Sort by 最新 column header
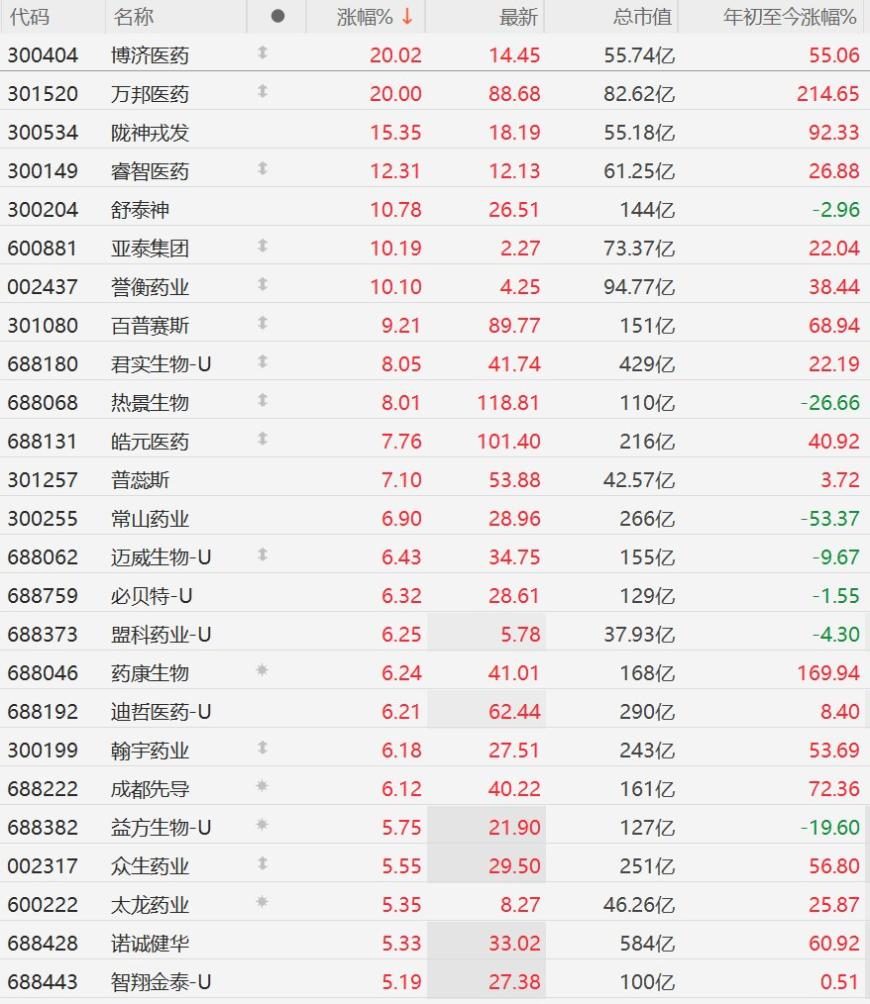Viewport: 870px width, 1004px height. click(x=519, y=17)
